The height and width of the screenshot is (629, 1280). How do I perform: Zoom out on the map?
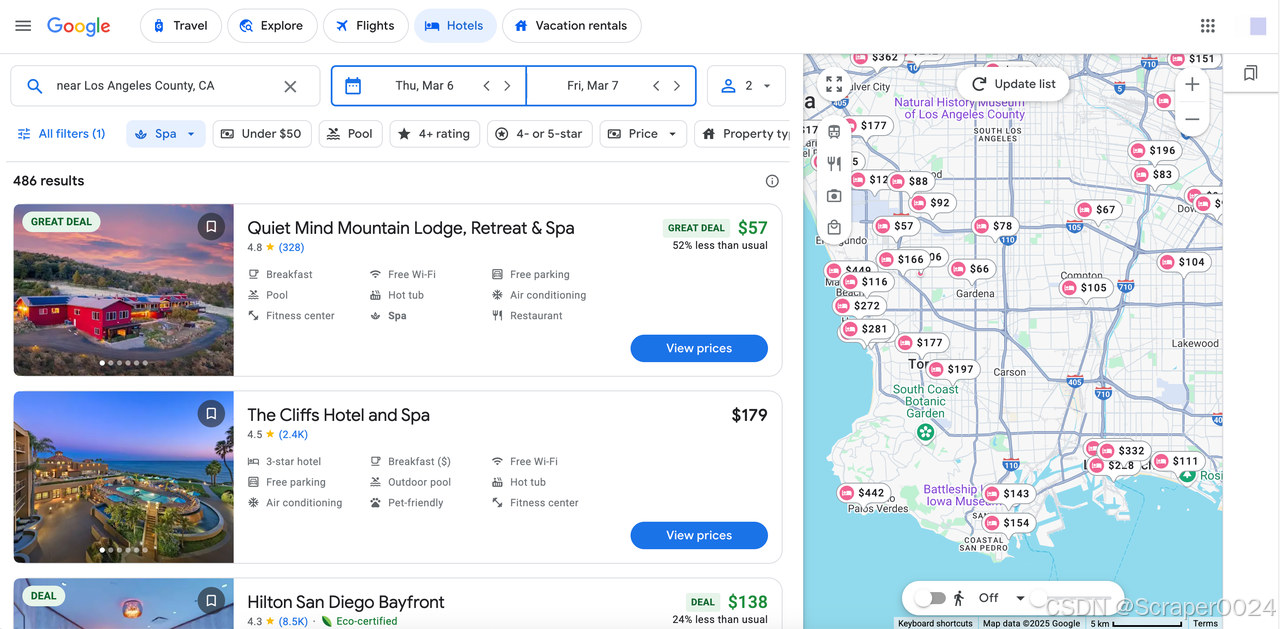click(1191, 119)
